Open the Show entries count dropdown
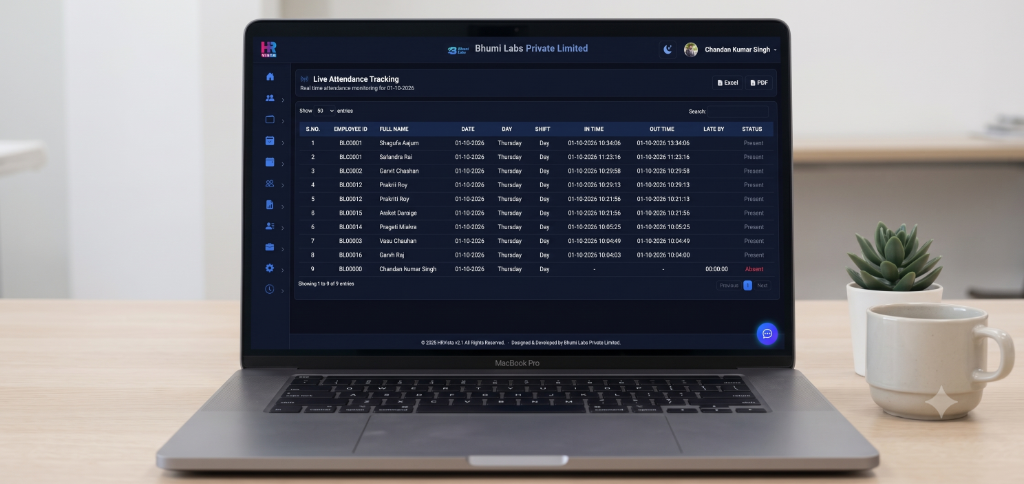The width and height of the screenshot is (1024, 484). 325,111
